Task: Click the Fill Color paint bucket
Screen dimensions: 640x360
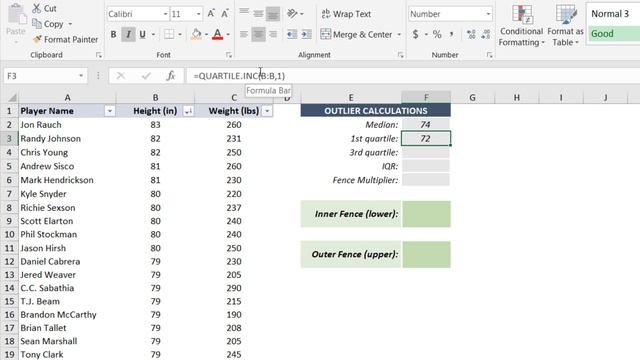Action: [196, 34]
